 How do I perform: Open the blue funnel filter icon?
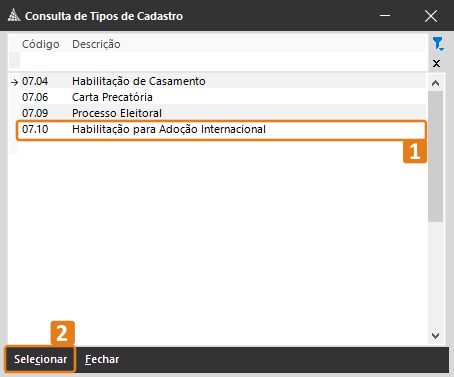click(438, 44)
